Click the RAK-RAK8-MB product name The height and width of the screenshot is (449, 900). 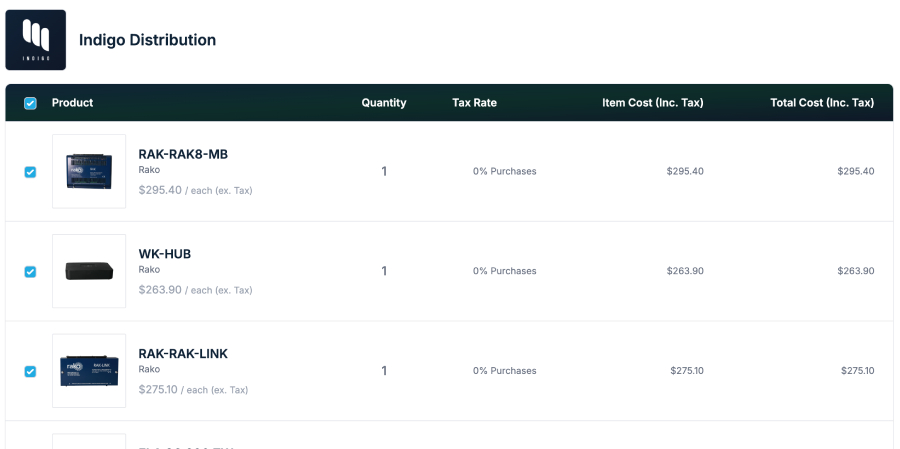[183, 154]
